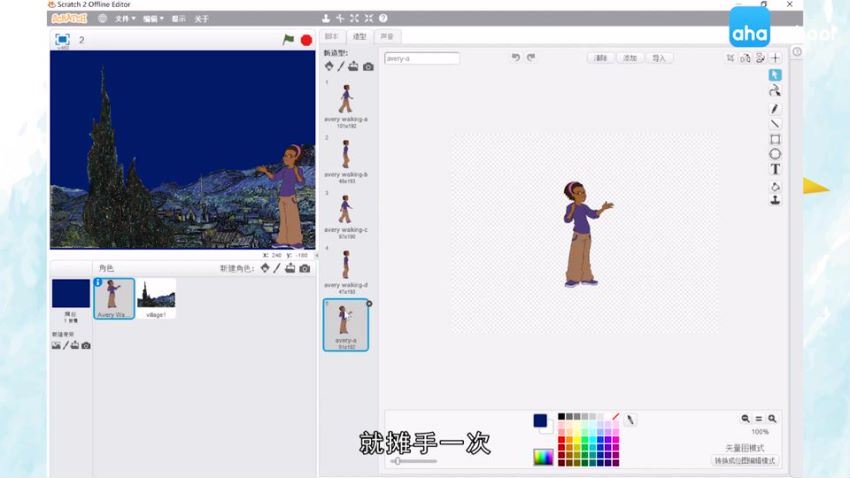Open the rainbow gradient color picker
The width and height of the screenshot is (850, 478).
pyautogui.click(x=543, y=457)
